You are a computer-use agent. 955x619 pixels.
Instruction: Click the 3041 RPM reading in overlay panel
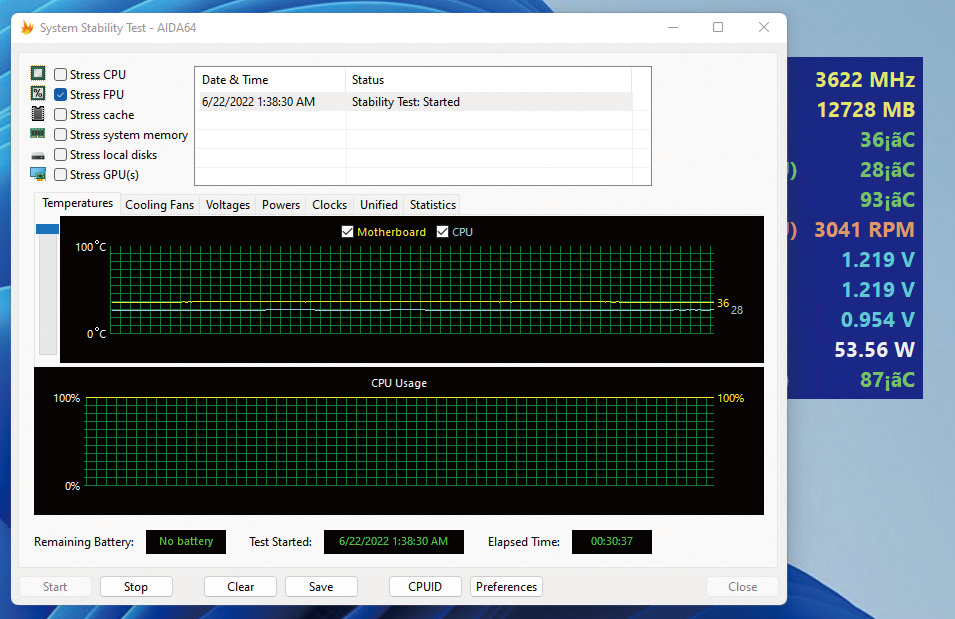point(864,230)
